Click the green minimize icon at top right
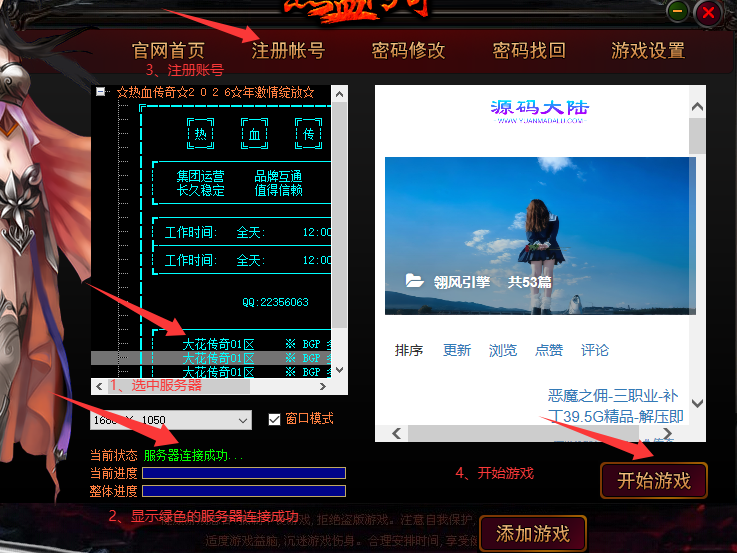Screen dimensions: 737x553 tap(679, 13)
